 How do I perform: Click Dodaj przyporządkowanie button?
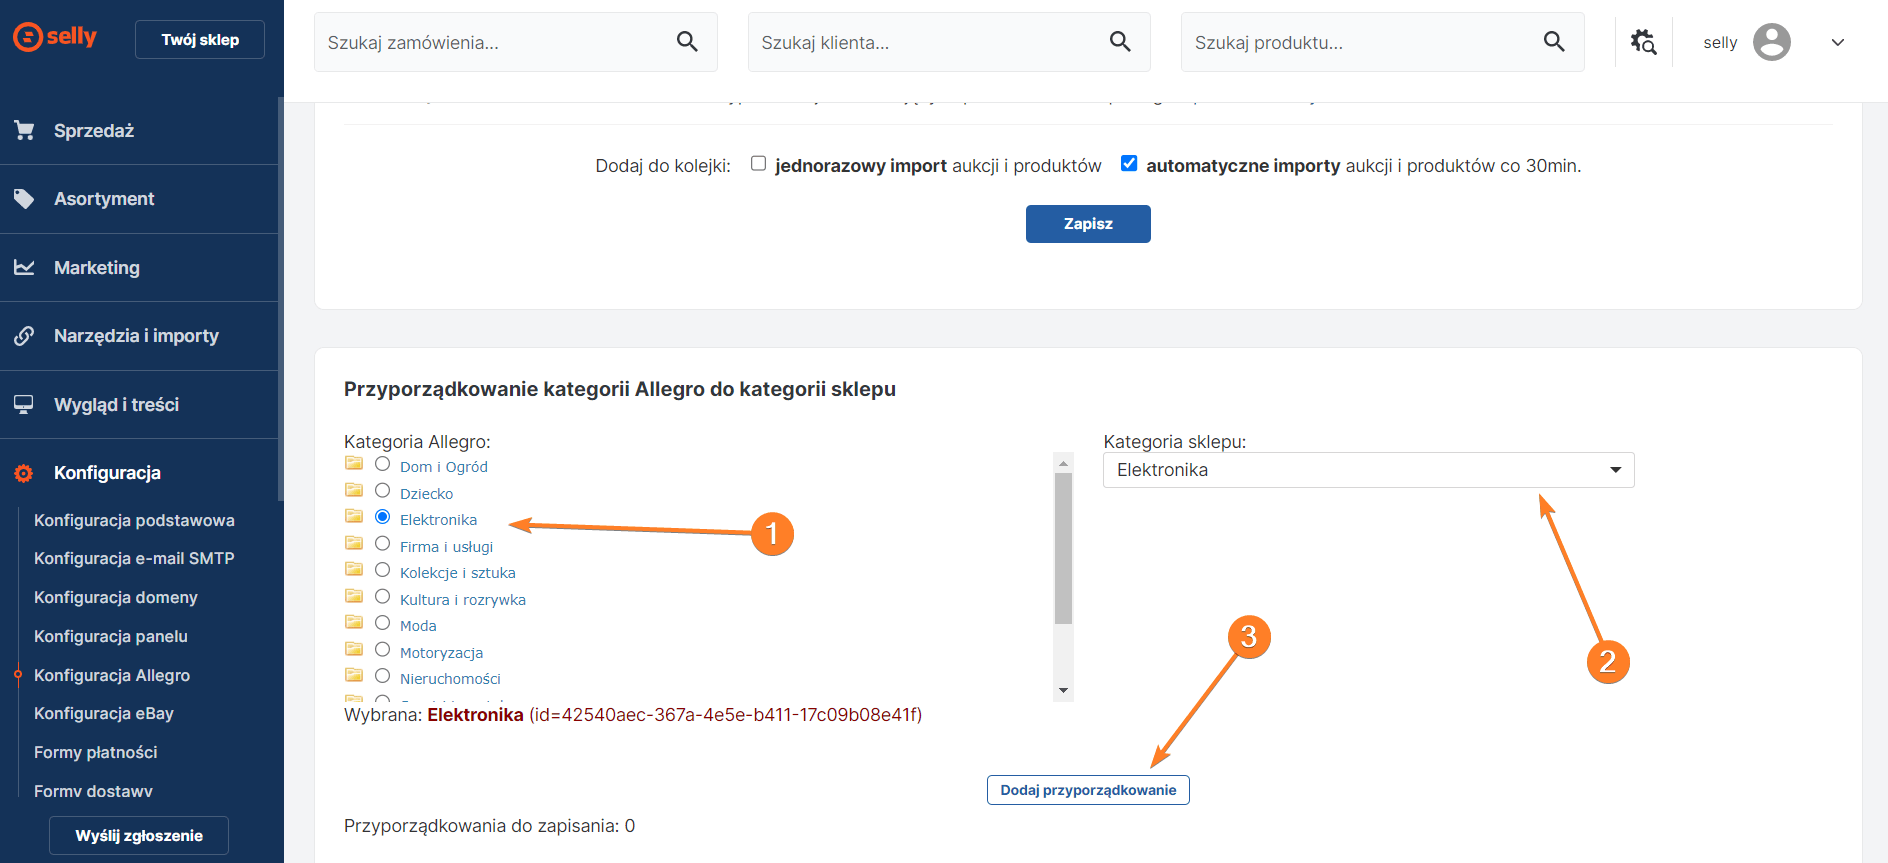[x=1088, y=790]
